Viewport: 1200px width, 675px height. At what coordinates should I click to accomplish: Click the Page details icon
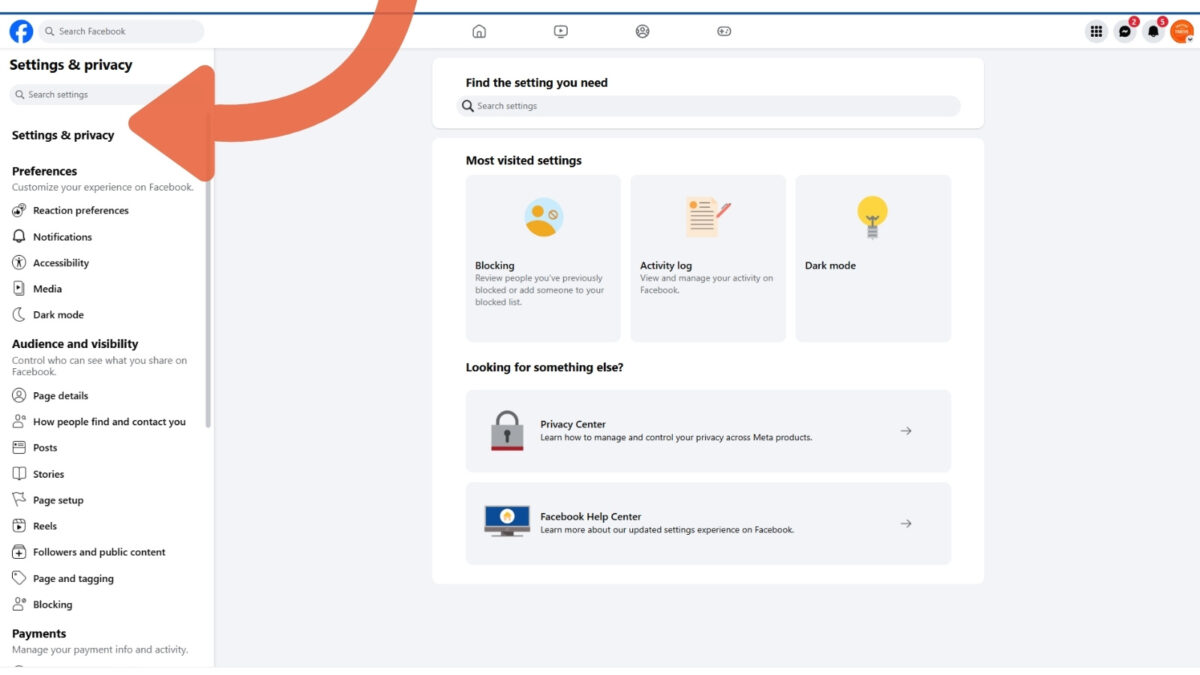pyautogui.click(x=19, y=396)
